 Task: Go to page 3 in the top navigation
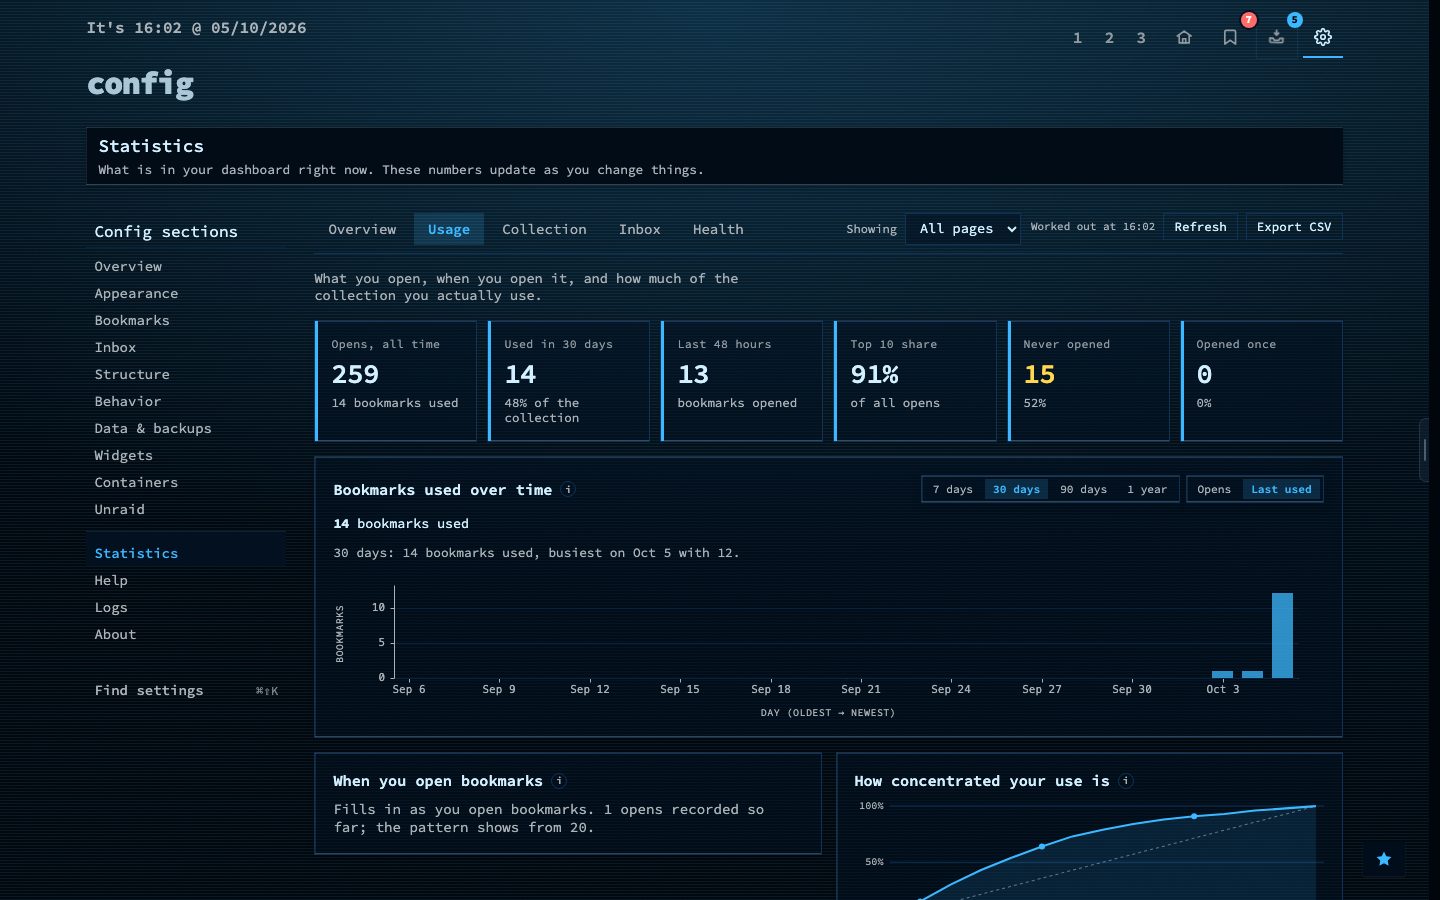click(1141, 38)
